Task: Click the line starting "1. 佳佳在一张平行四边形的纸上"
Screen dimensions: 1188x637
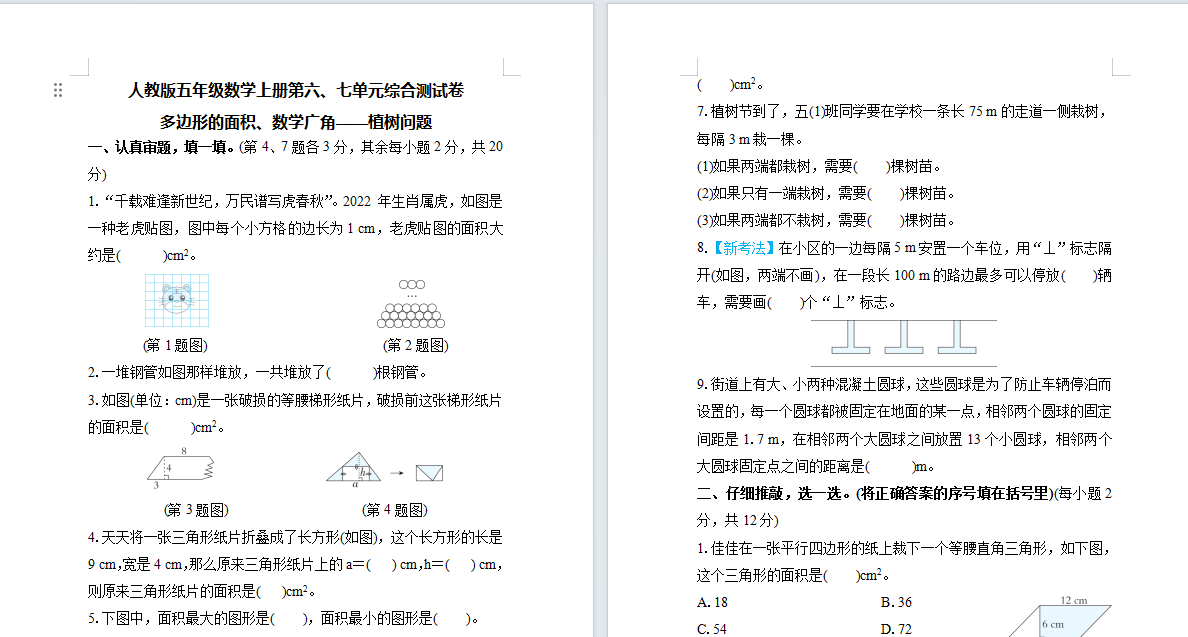Action: [x=904, y=548]
